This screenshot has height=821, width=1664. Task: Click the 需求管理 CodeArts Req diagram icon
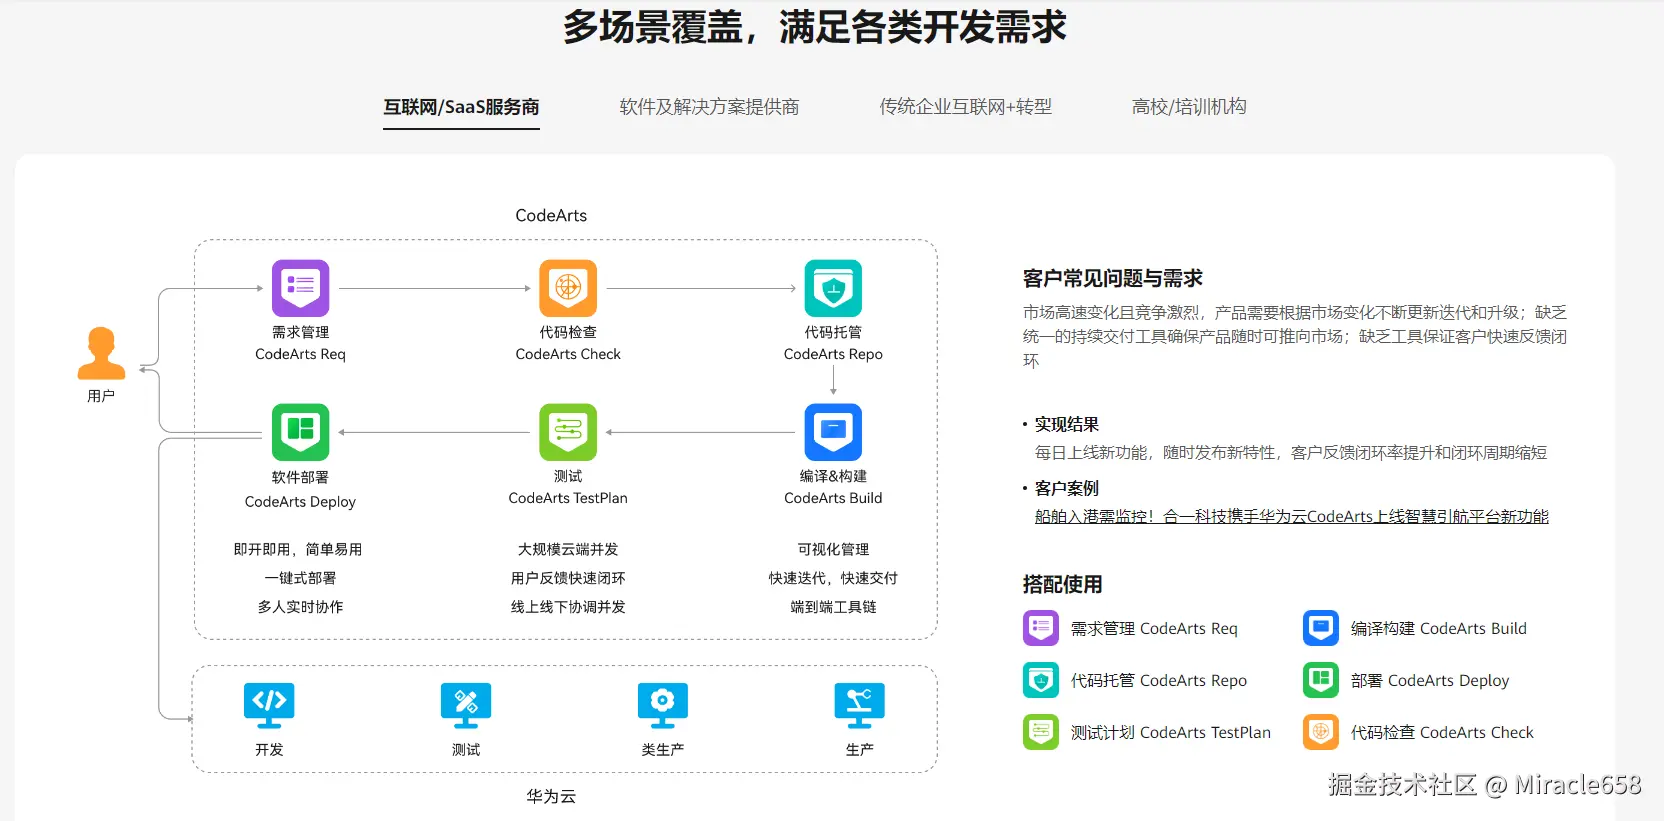[300, 288]
